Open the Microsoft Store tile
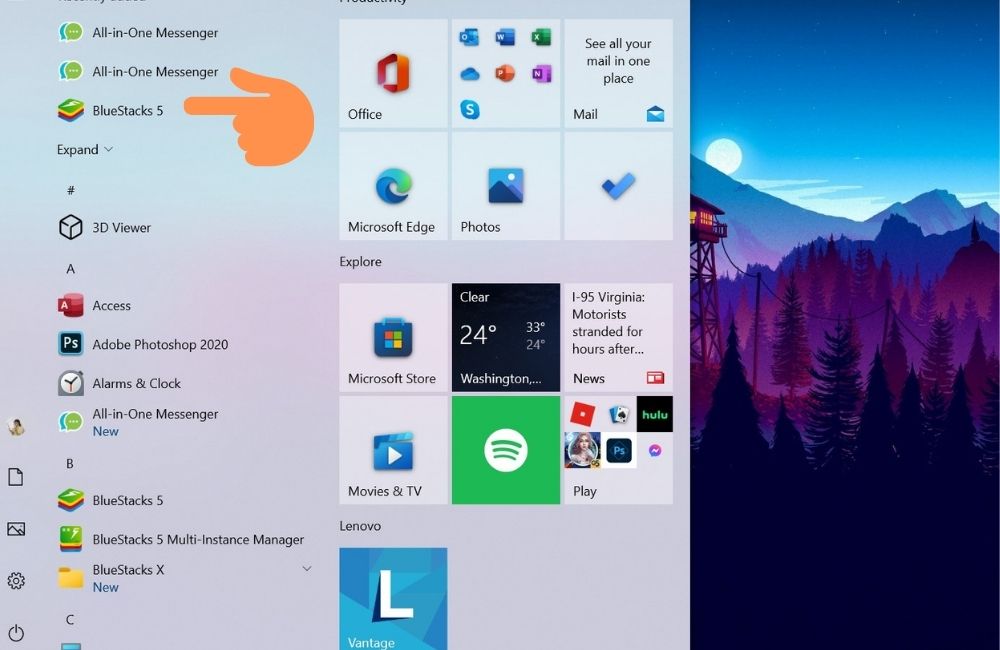This screenshot has height=650, width=1000. (x=393, y=337)
